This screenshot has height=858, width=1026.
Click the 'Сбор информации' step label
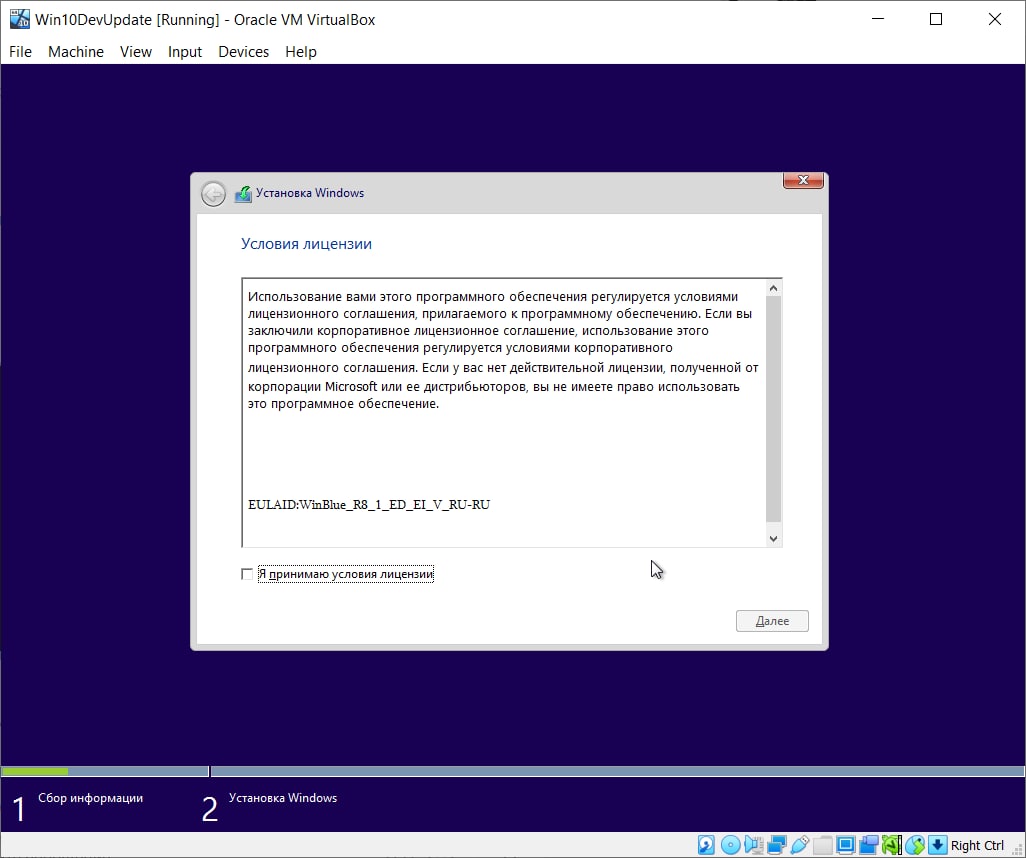click(x=90, y=798)
